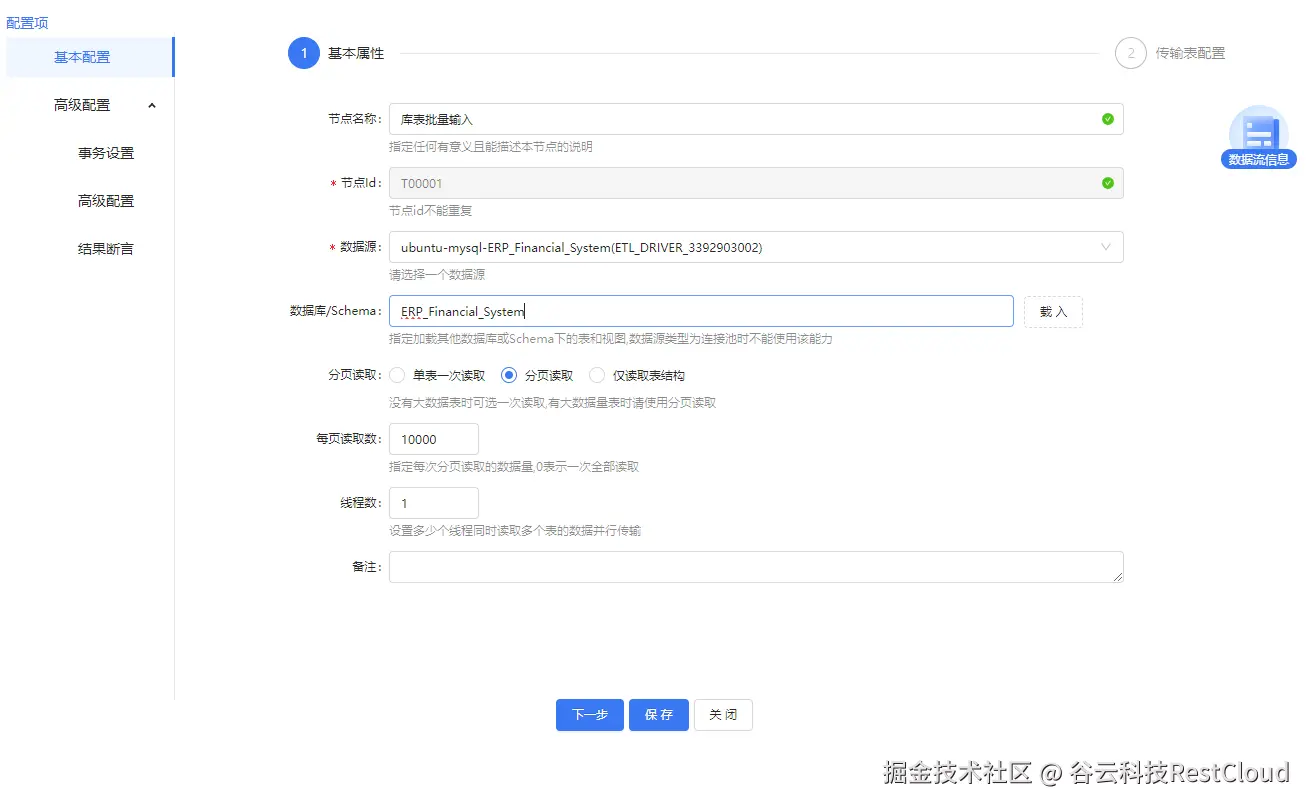
Task: Click the 载入 button
Action: pyautogui.click(x=1053, y=311)
